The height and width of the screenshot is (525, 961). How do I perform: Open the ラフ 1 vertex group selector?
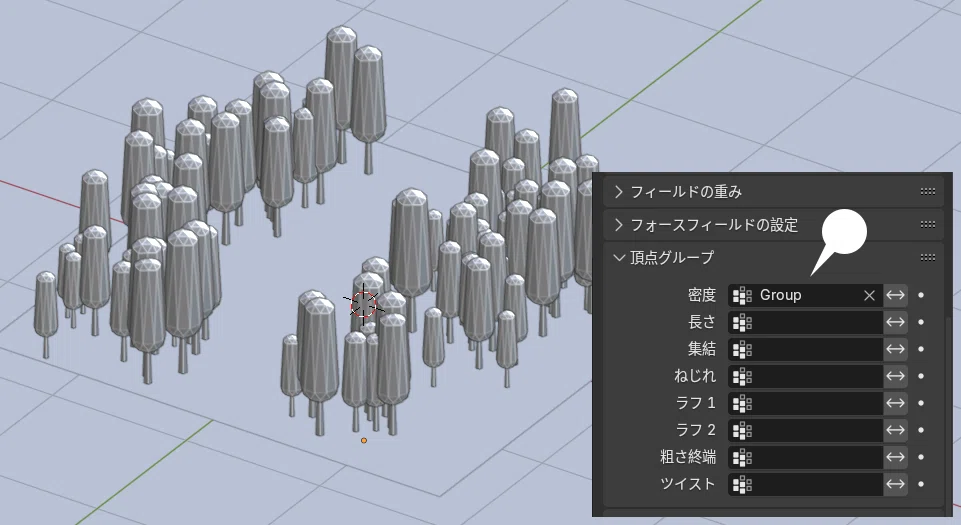click(805, 403)
